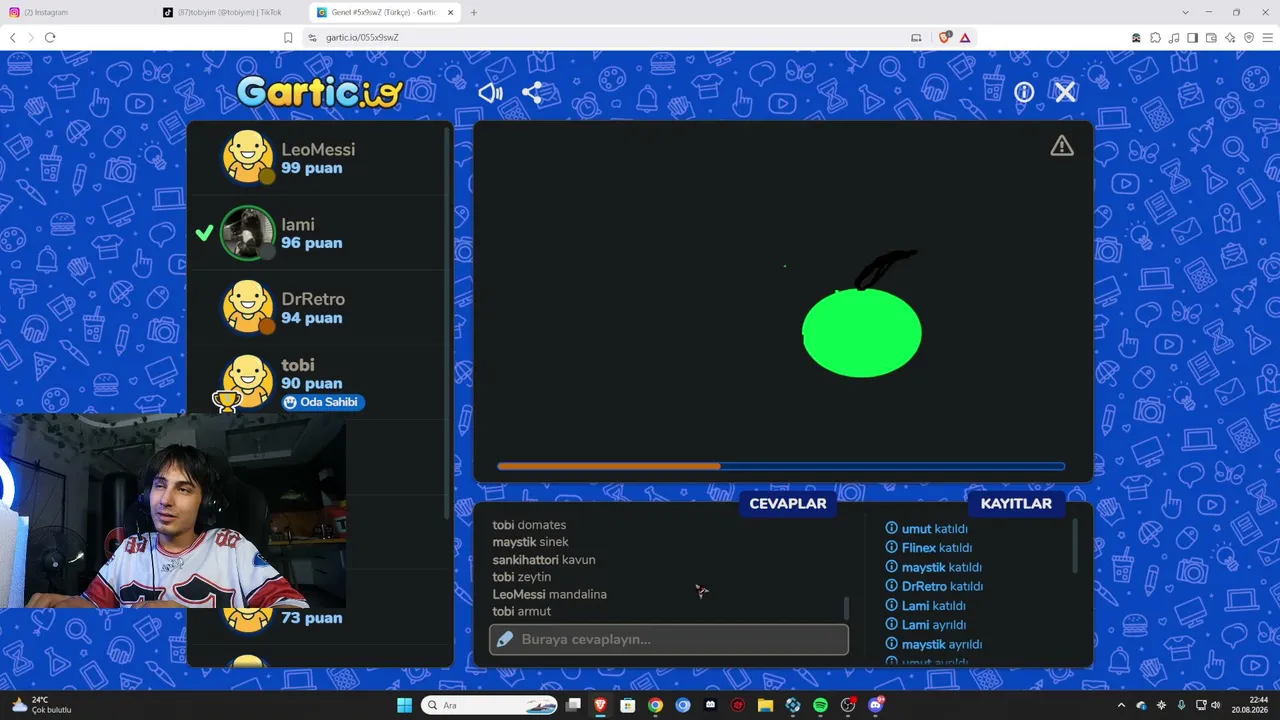Screen dimensions: 1280x720
Task: Open a new browser tab
Action: [x=474, y=12]
